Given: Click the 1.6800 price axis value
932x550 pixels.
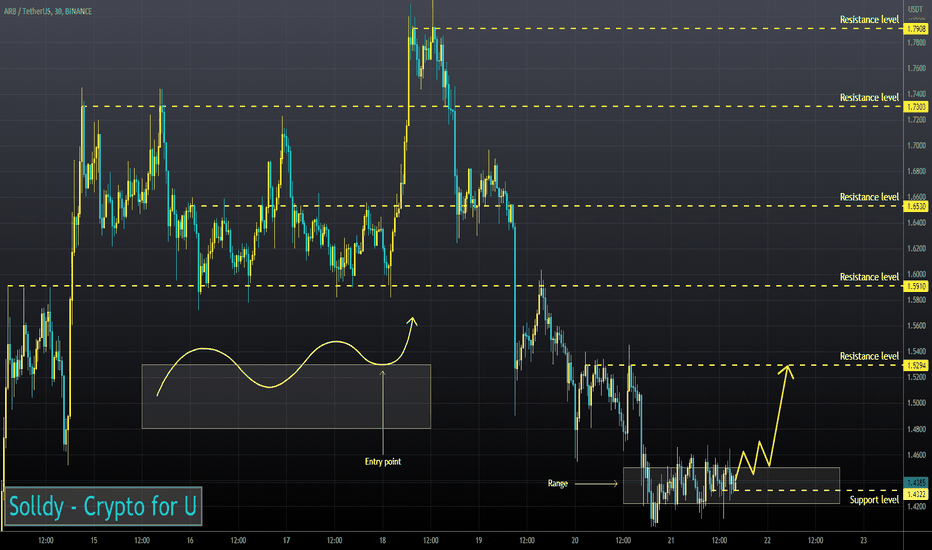Looking at the screenshot, I should tap(917, 171).
